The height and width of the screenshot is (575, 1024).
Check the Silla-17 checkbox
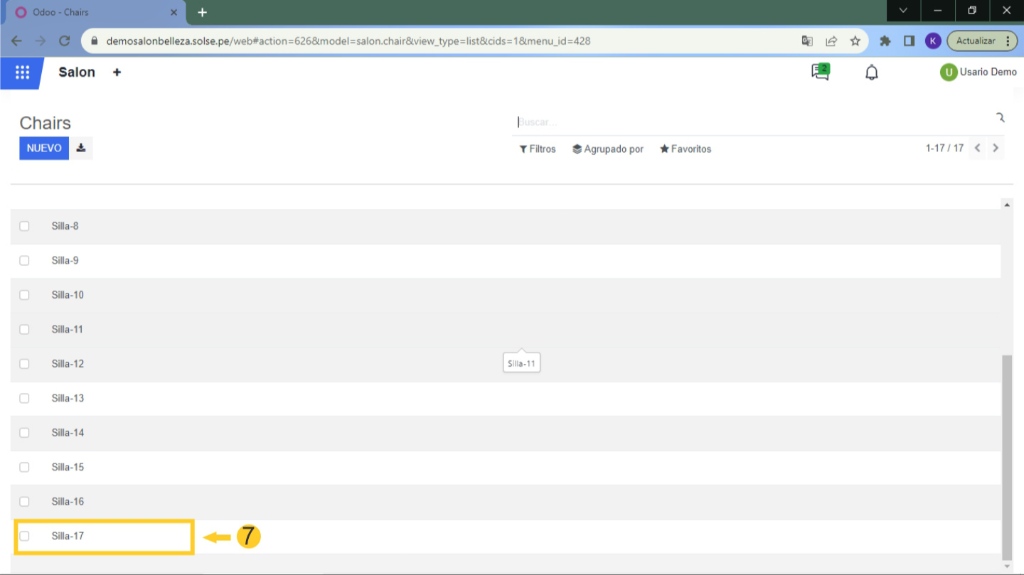pos(25,536)
